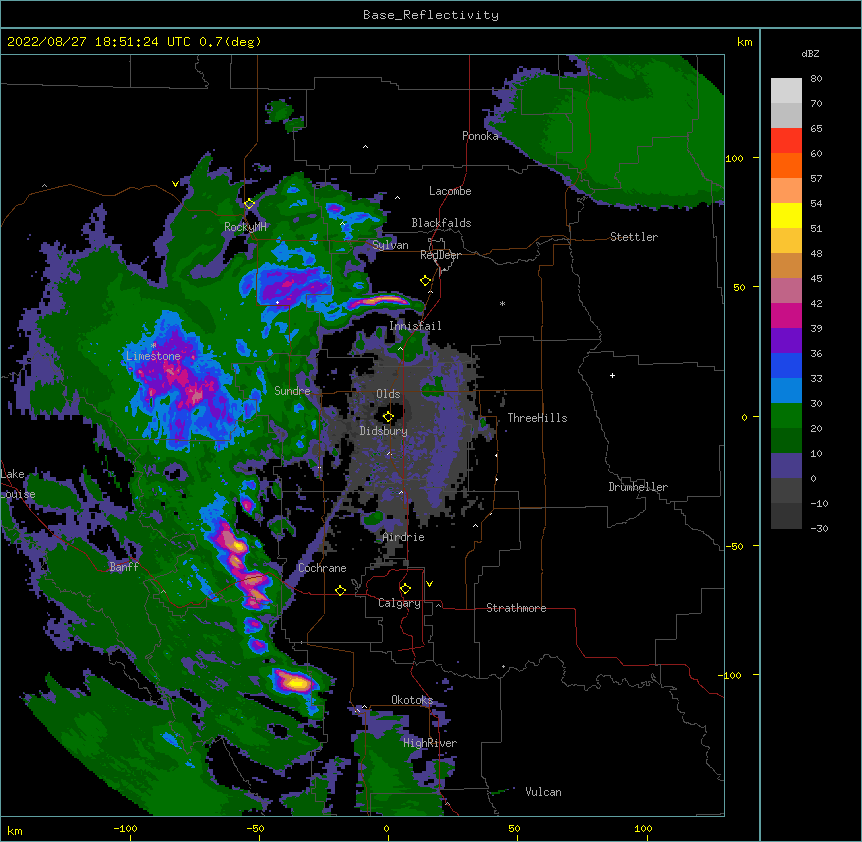
Task: Click the white plus marker north of Drumheller
Action: coord(612,375)
